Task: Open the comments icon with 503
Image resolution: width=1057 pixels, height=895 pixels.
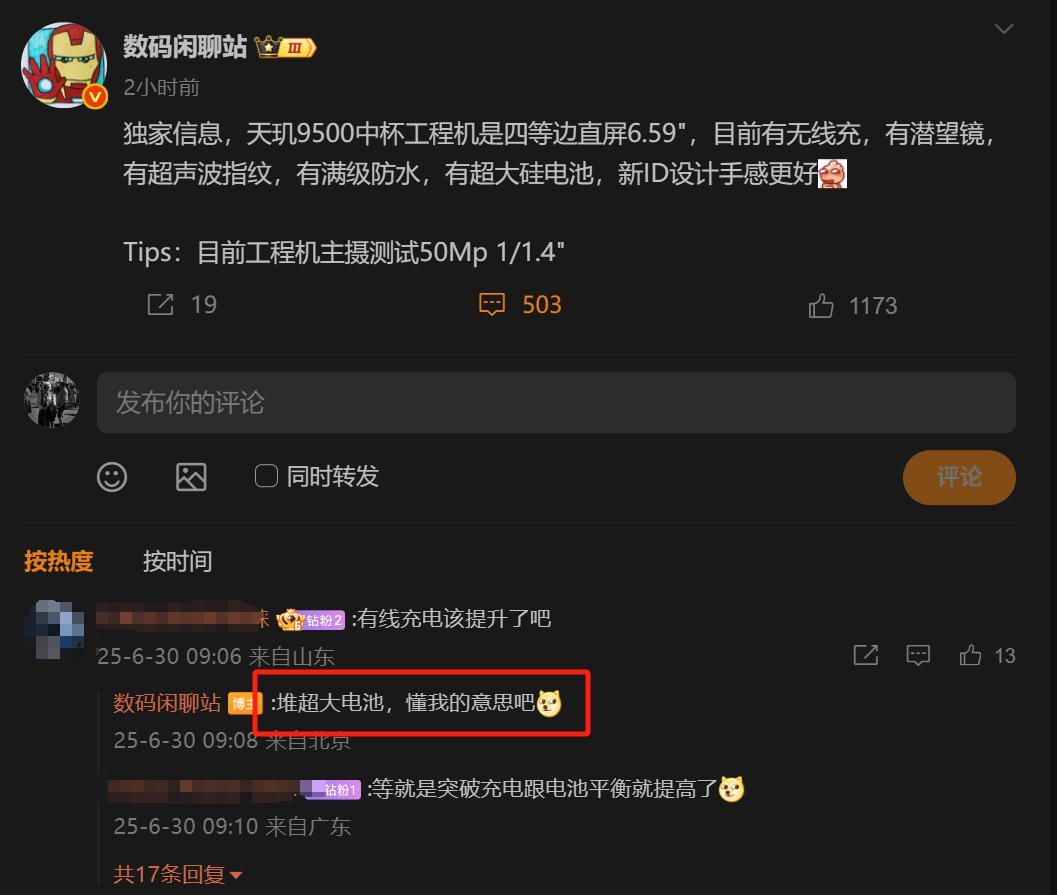Action: click(x=491, y=305)
